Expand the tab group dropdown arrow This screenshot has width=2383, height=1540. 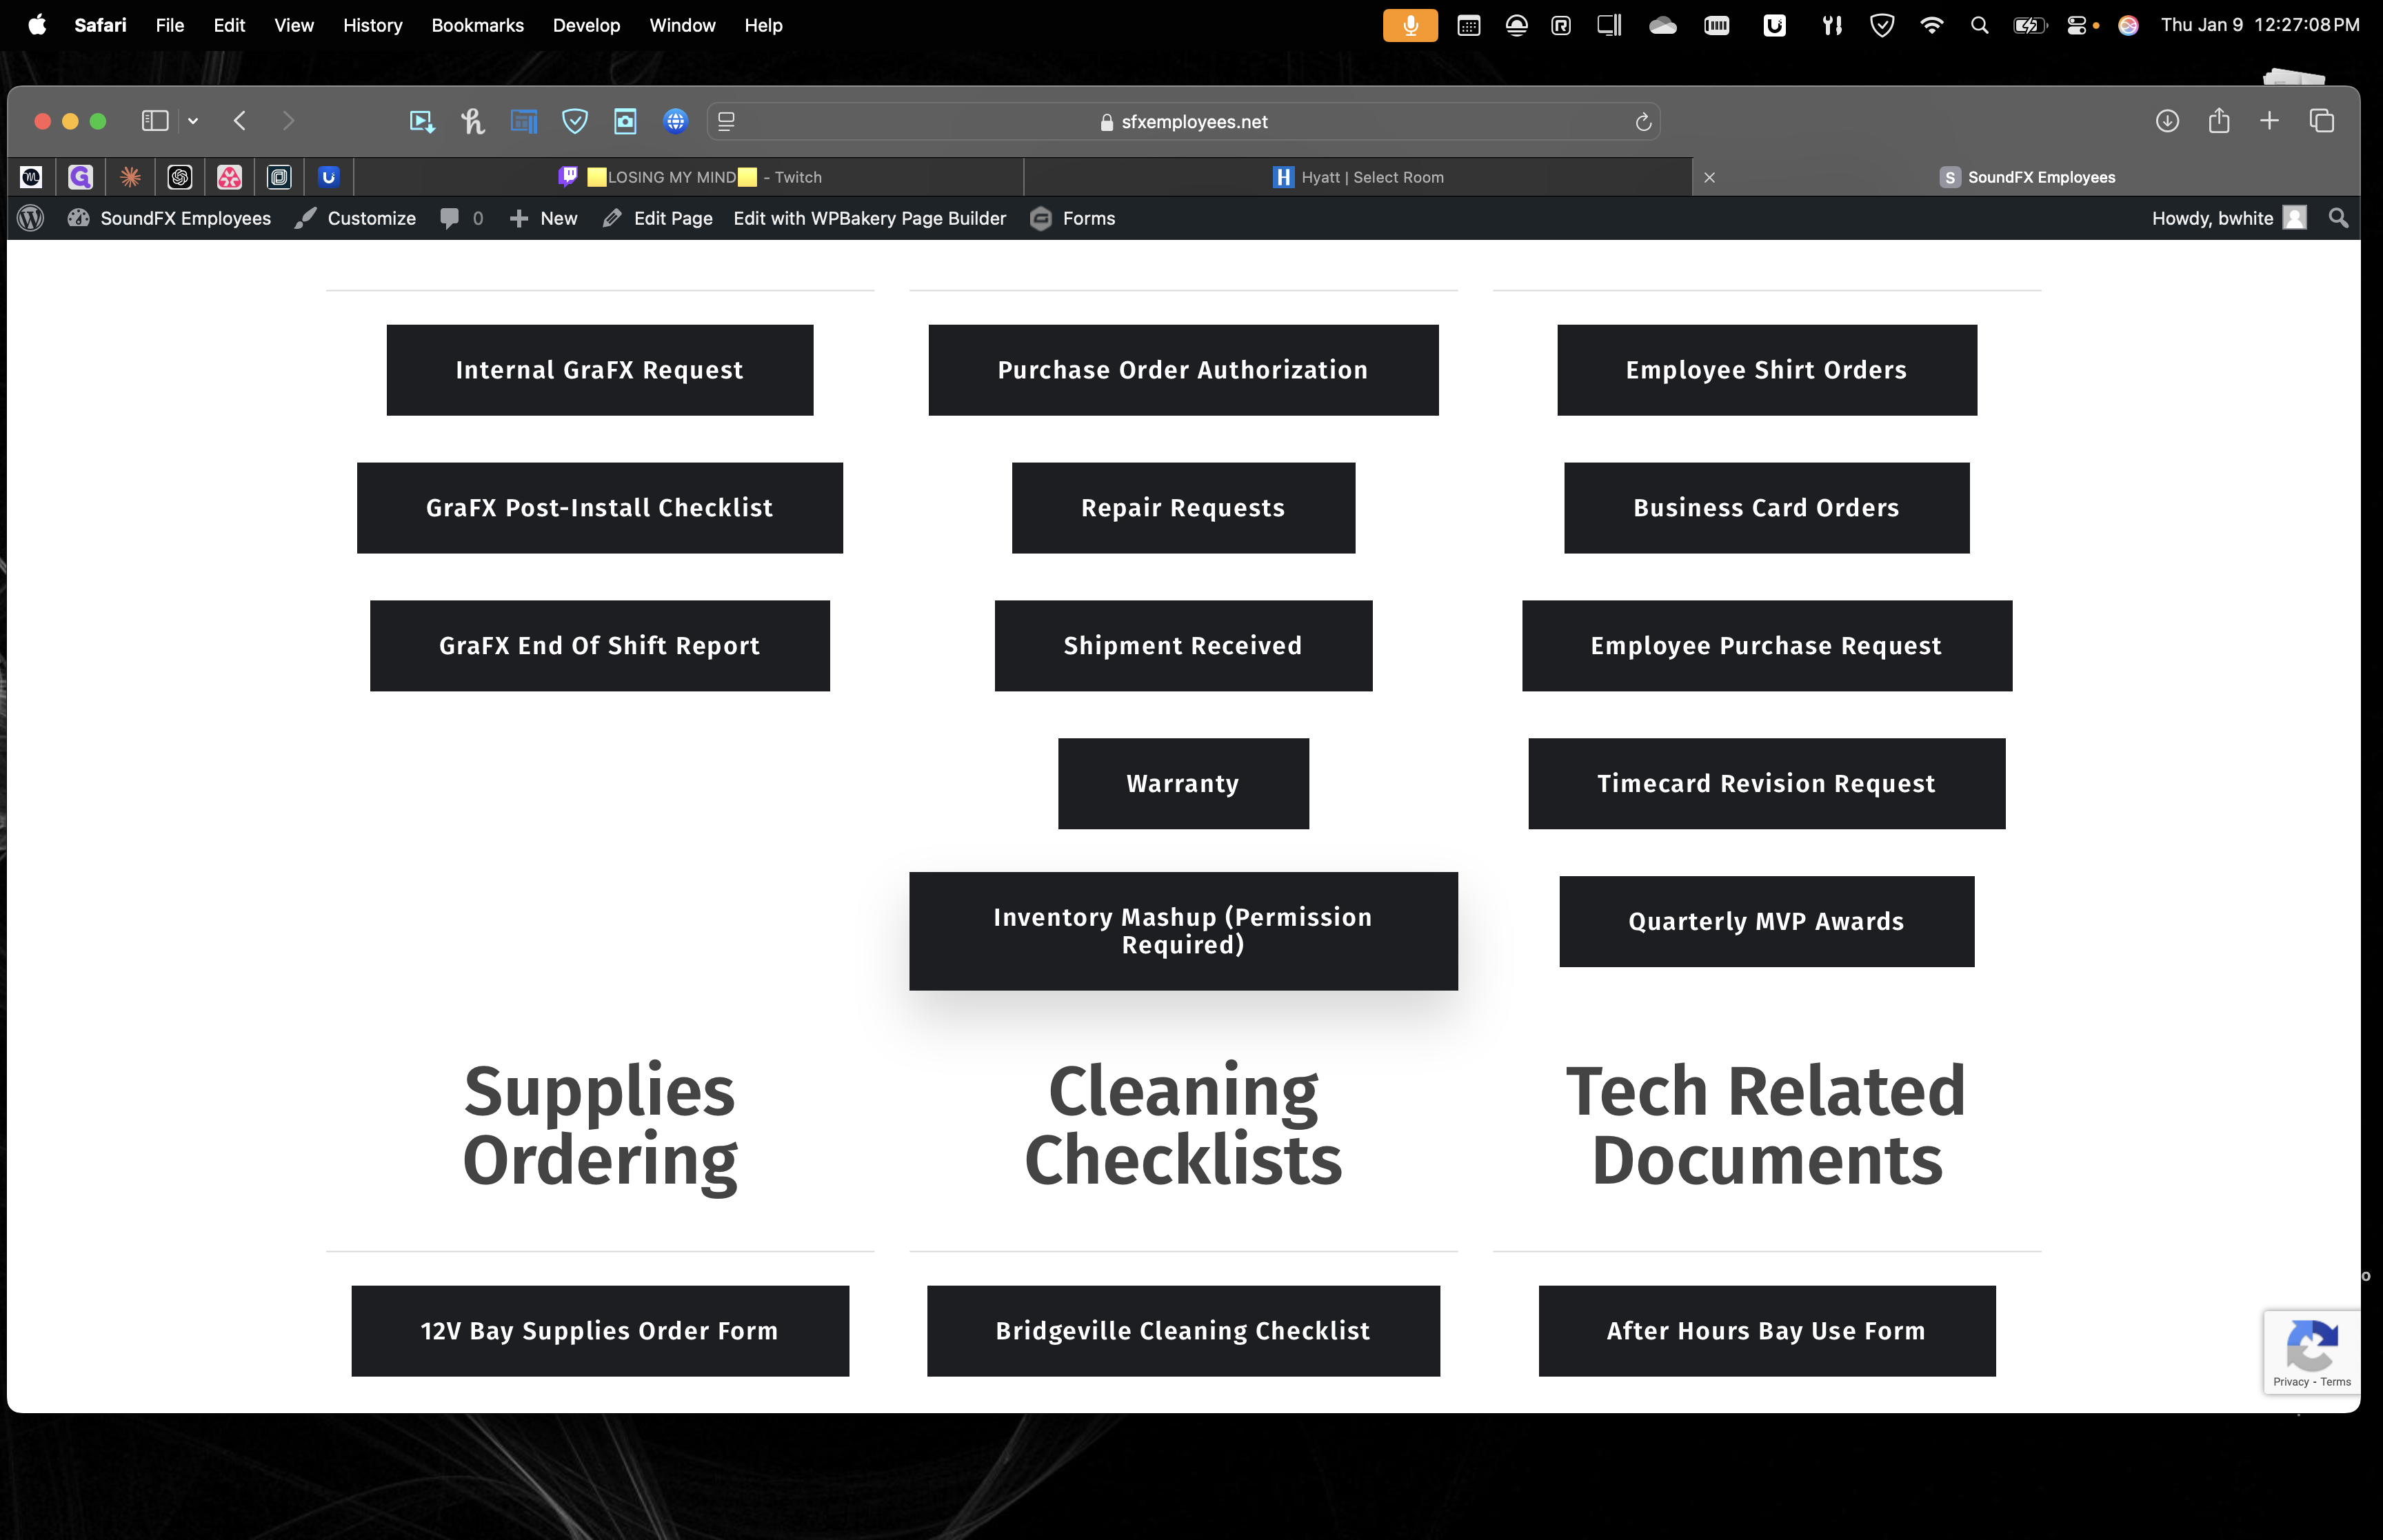coord(193,121)
